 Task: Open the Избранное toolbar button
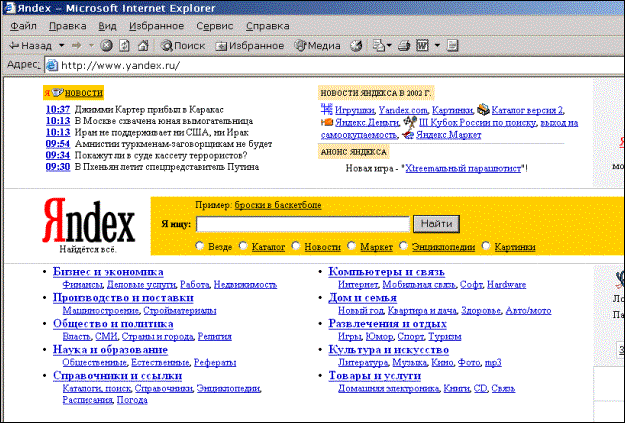click(250, 46)
